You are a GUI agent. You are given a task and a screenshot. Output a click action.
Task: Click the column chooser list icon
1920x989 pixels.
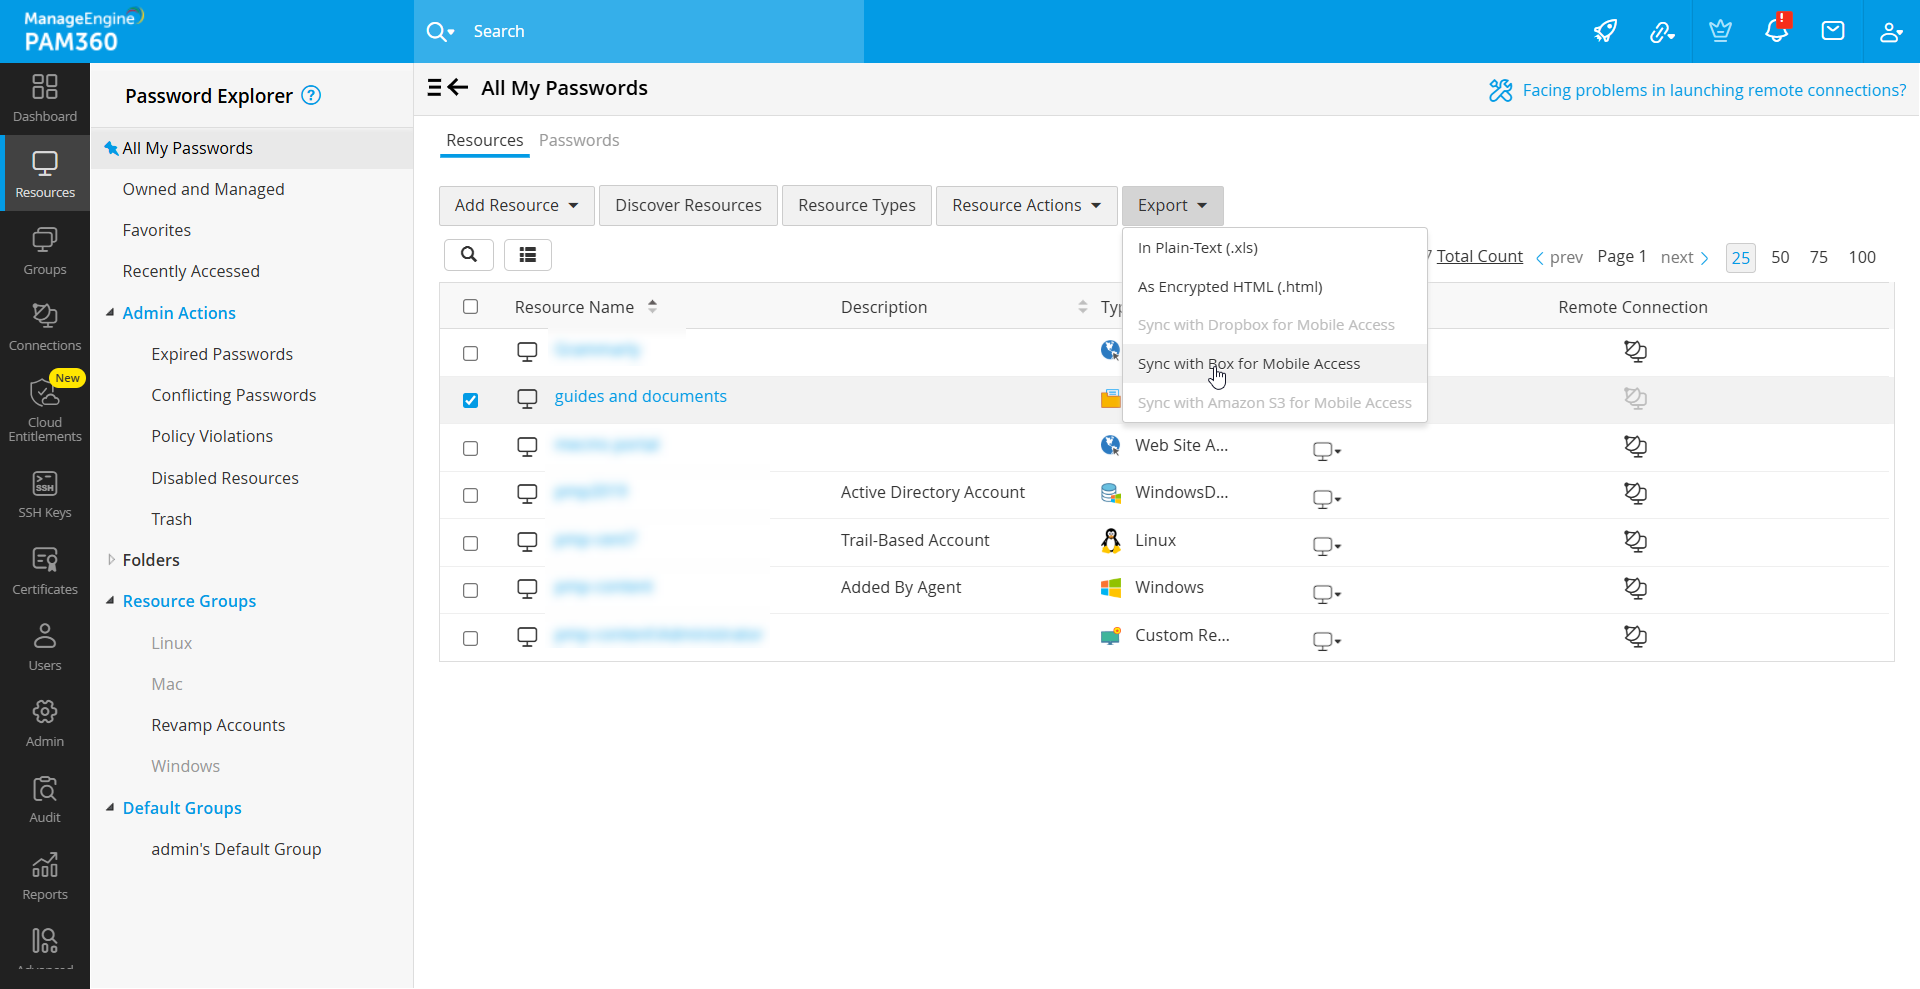point(528,255)
